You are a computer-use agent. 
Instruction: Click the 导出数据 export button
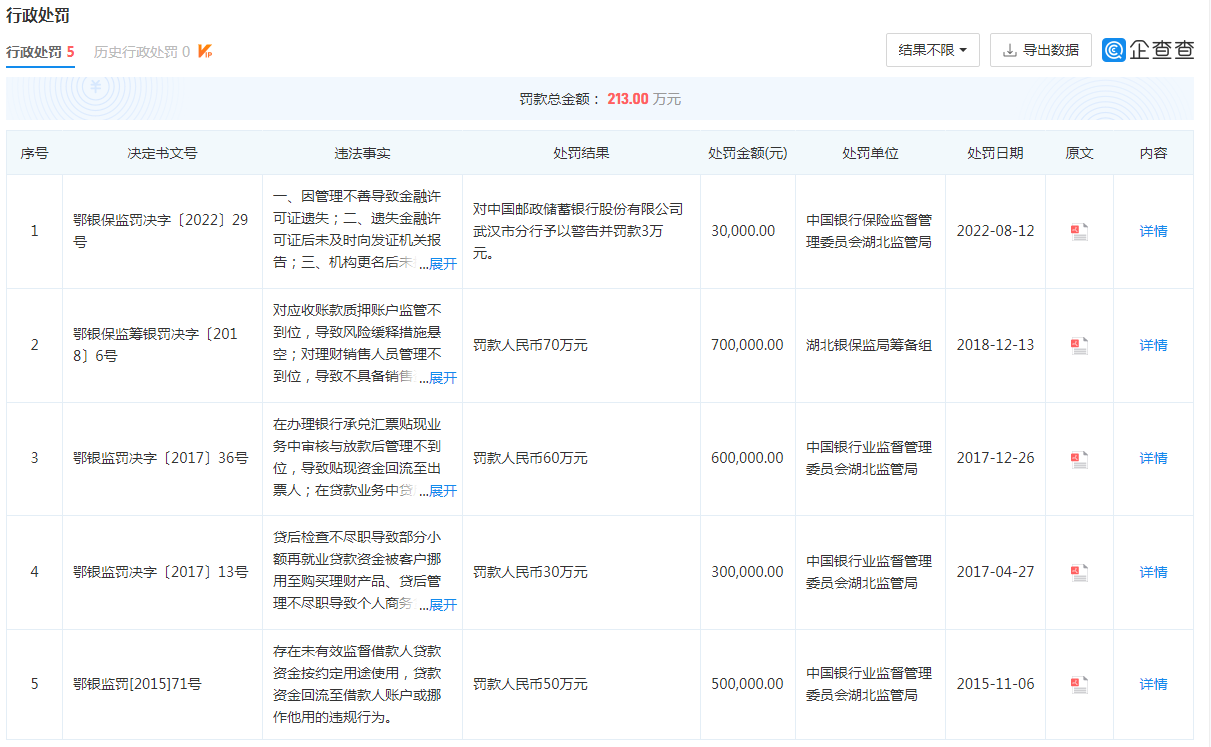point(1040,50)
